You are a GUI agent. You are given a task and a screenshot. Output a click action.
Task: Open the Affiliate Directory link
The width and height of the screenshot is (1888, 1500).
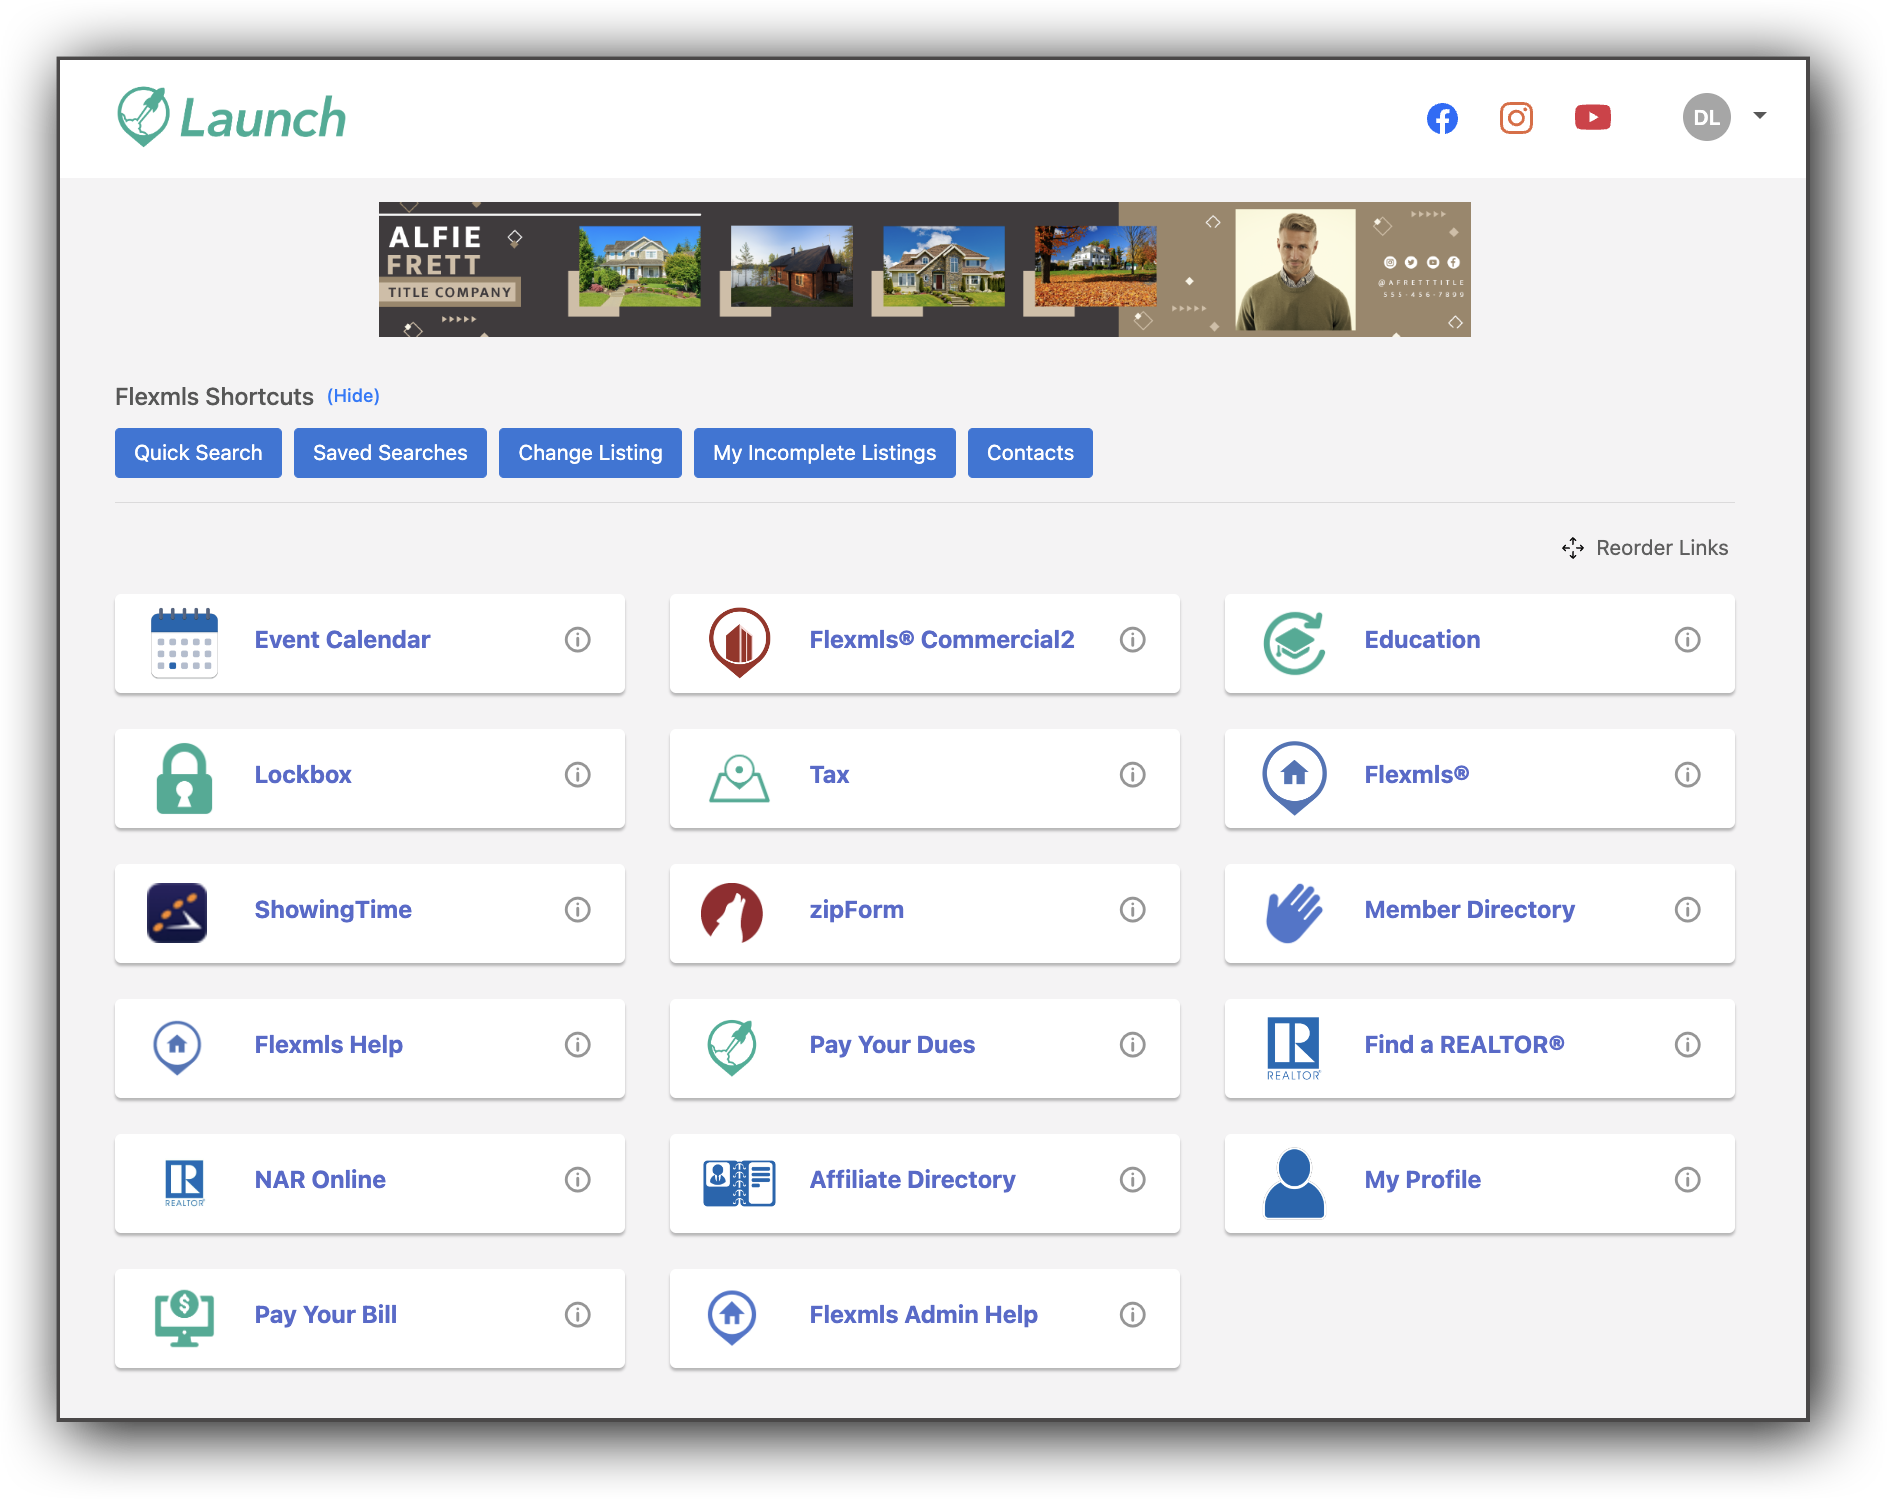(x=912, y=1180)
